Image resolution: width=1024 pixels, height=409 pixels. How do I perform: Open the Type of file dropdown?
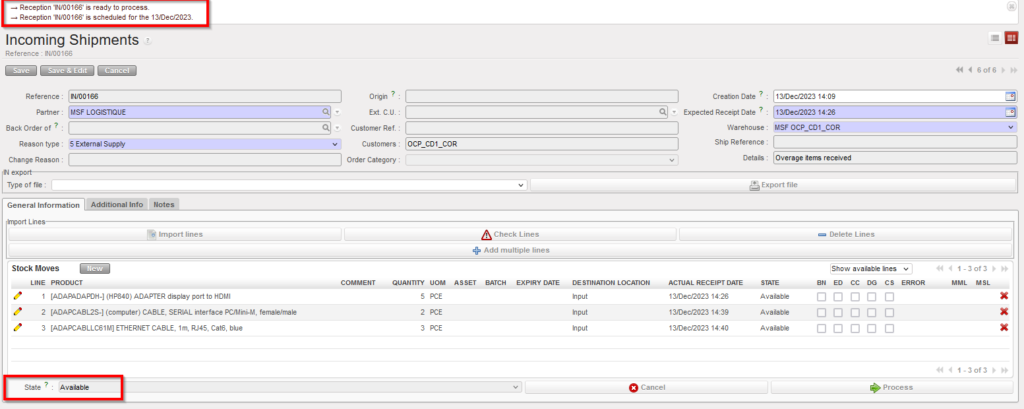[x=289, y=185]
